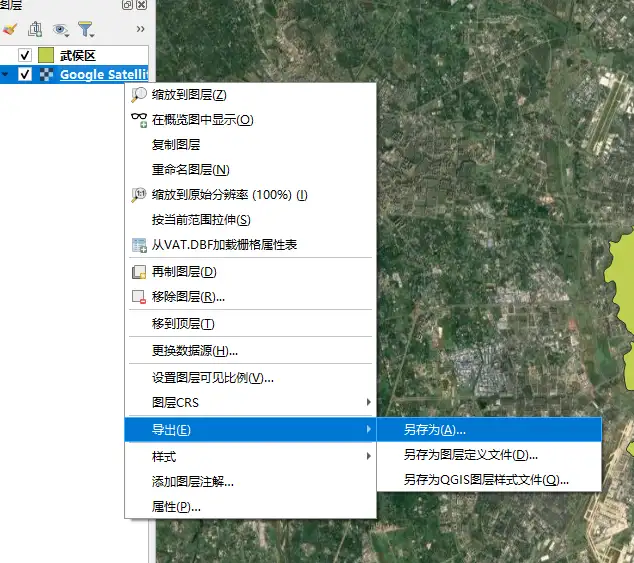The image size is (634, 563).
Task: Open the filter legend funnel icon
Action: (x=86, y=29)
